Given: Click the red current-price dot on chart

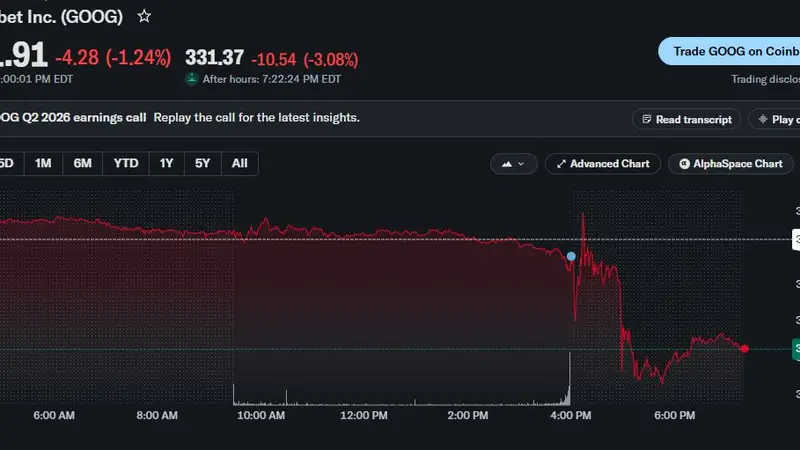Looking at the screenshot, I should click(744, 348).
